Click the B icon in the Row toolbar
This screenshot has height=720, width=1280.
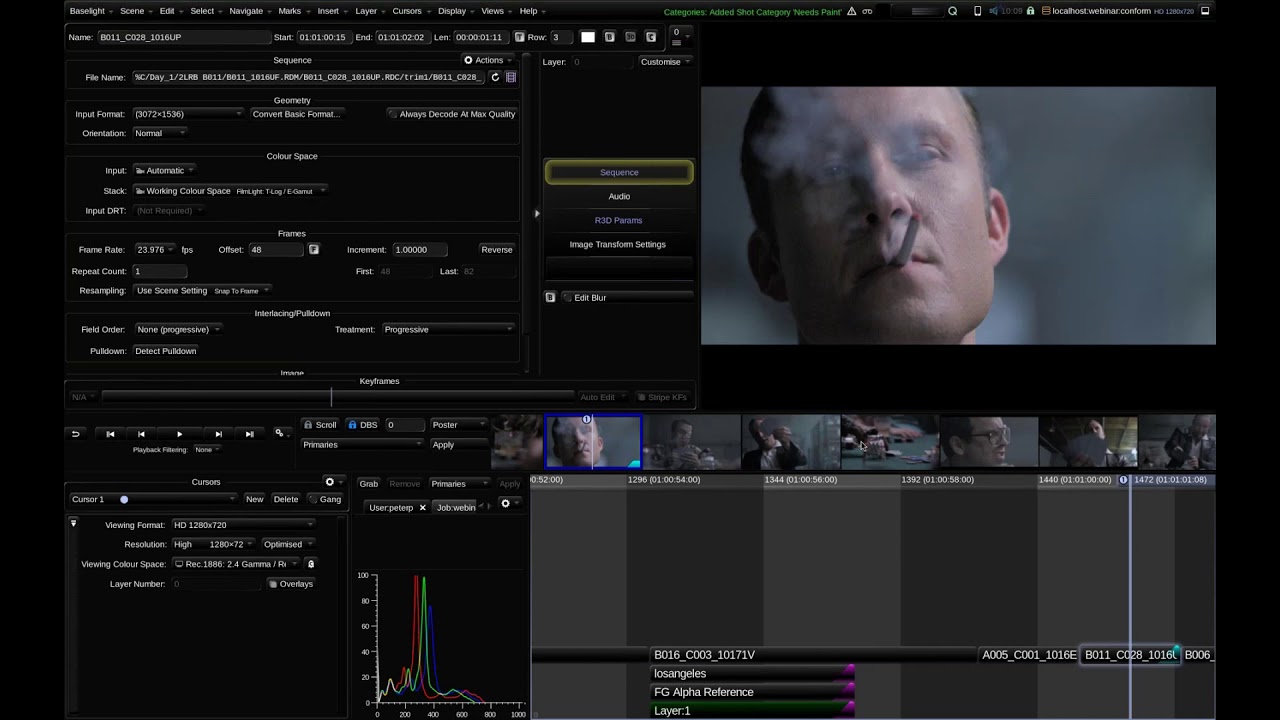point(609,37)
